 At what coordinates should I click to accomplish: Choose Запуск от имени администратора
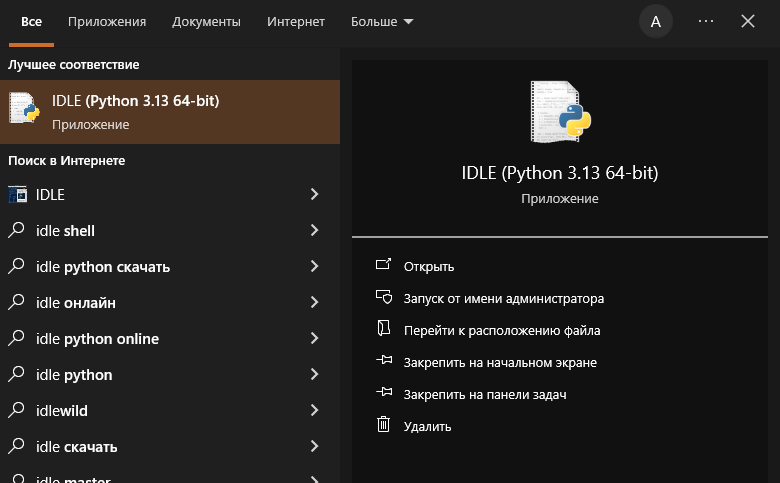(504, 298)
